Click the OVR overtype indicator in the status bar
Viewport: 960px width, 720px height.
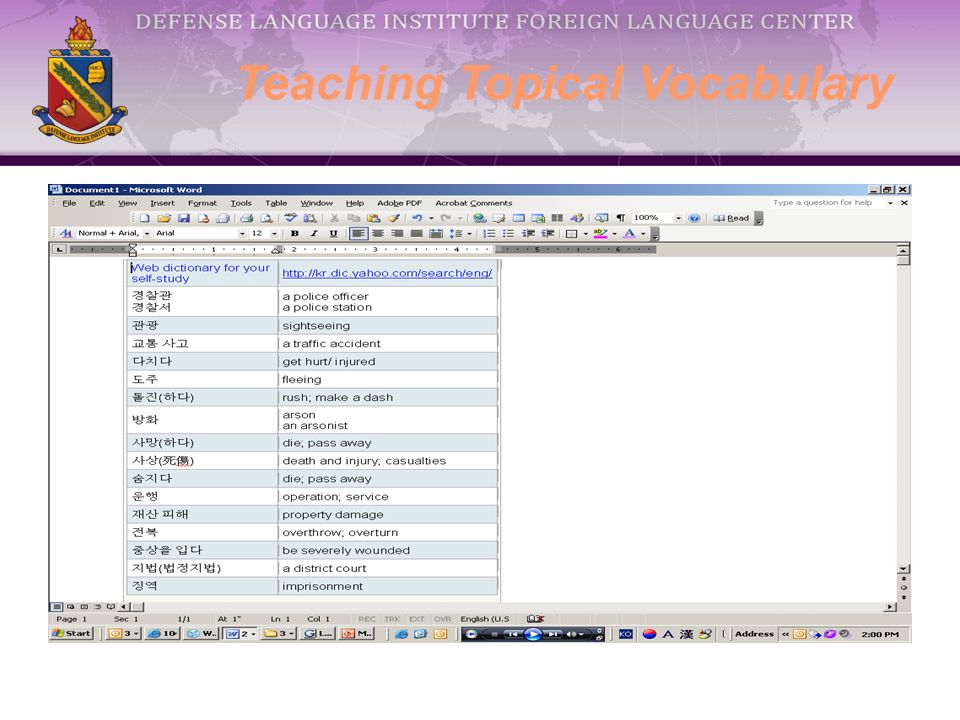coord(442,619)
